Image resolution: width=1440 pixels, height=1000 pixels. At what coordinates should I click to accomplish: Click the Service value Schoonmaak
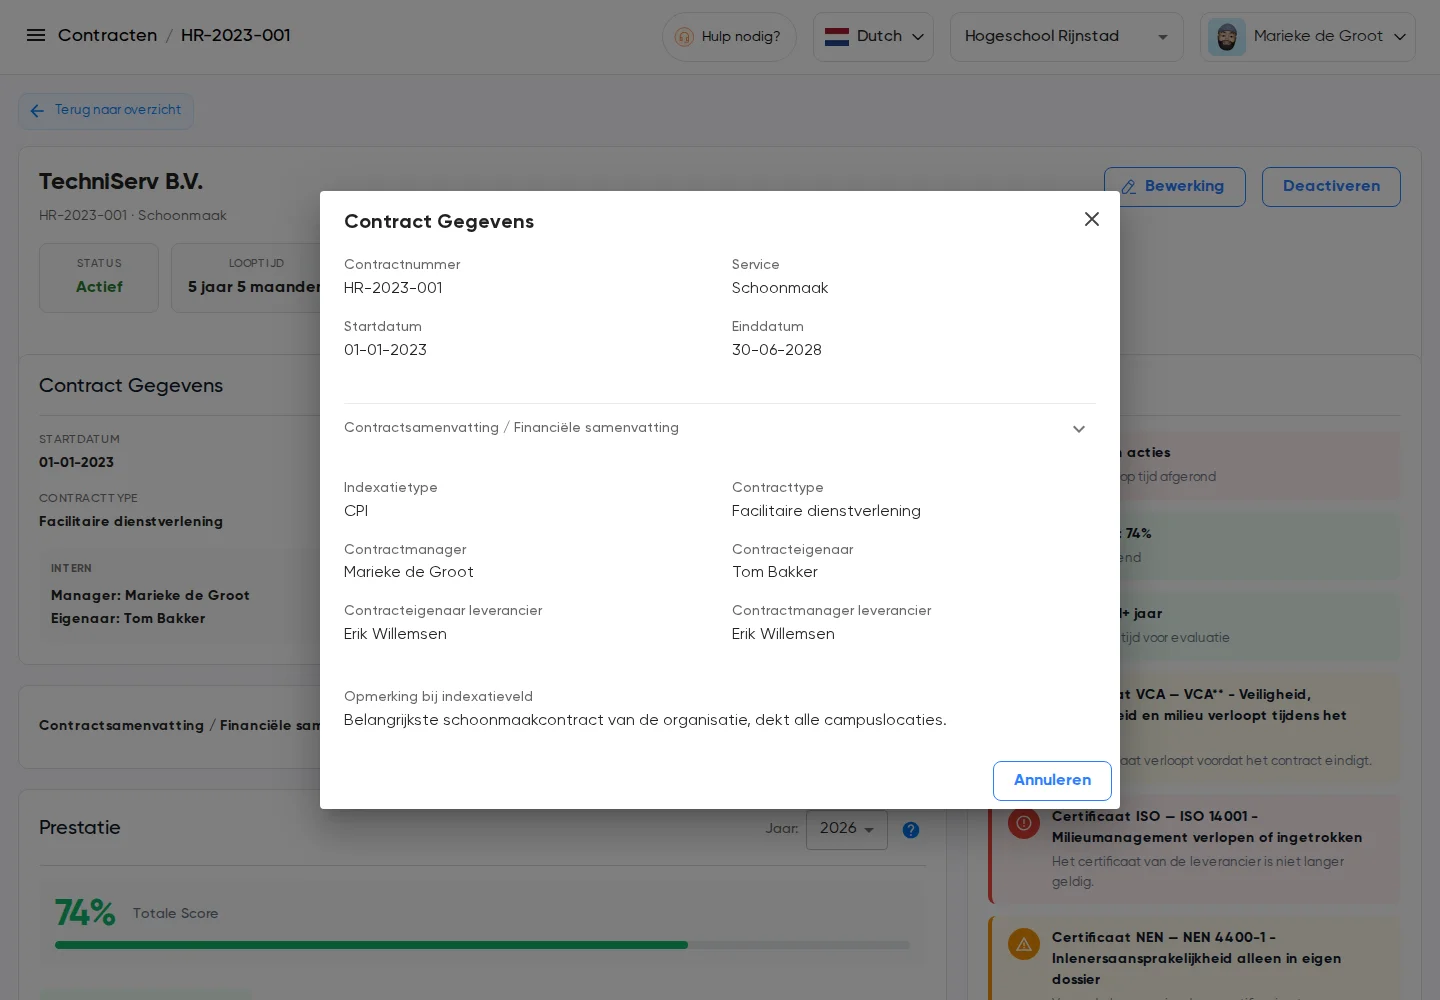[x=780, y=288]
